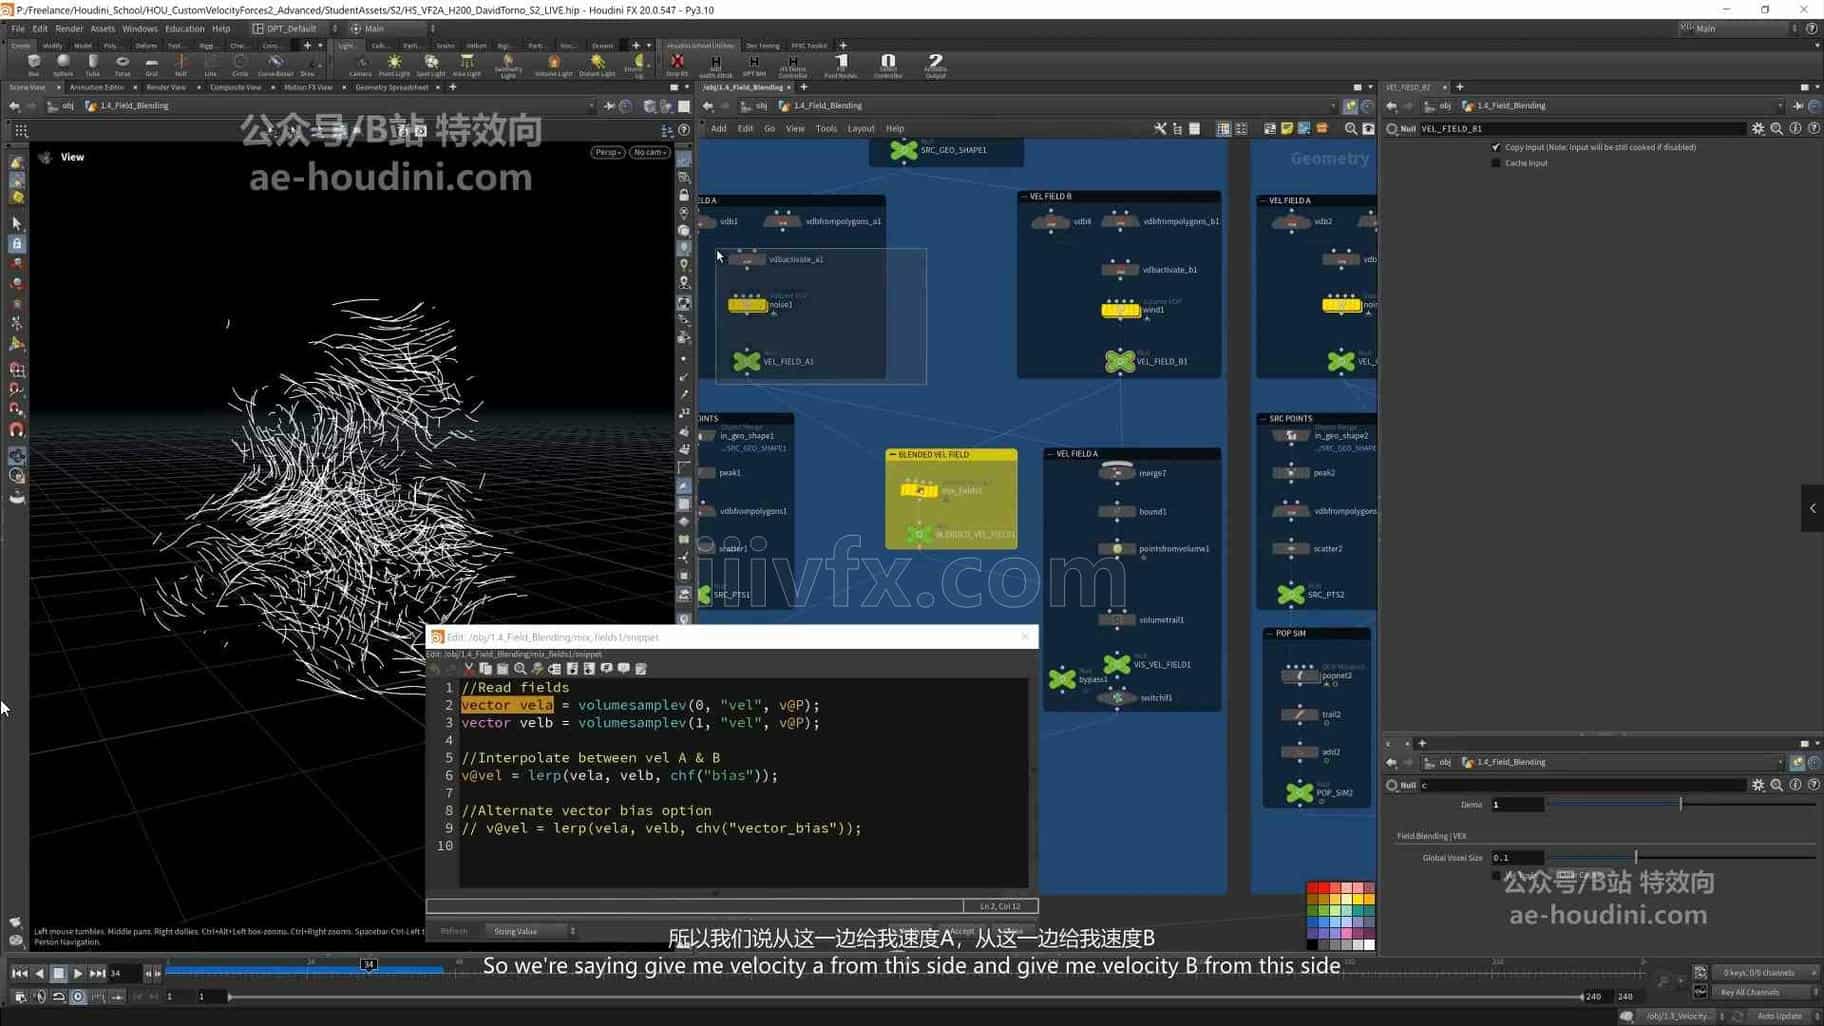The width and height of the screenshot is (1824, 1026).
Task: Pick the red swatch in color palette
Action: (1313, 888)
